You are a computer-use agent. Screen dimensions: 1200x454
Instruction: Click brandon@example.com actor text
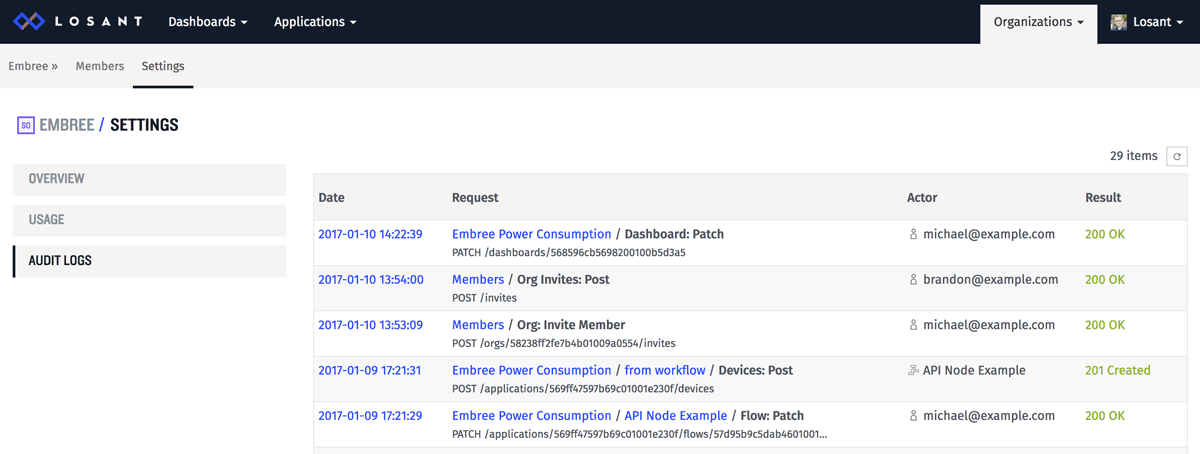[x=990, y=280]
